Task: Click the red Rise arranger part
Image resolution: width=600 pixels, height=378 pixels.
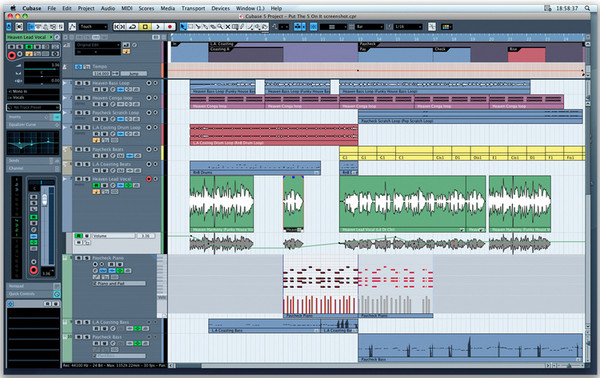Action: [x=526, y=55]
